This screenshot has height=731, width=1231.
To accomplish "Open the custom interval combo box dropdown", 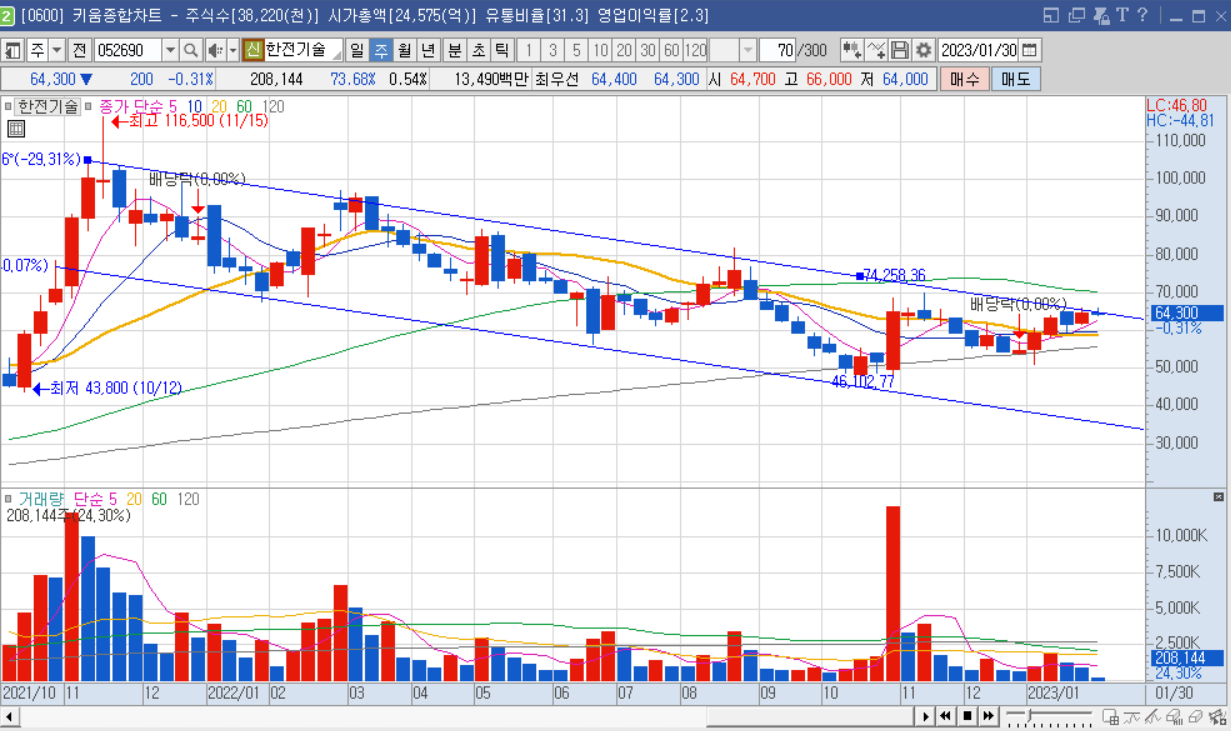I will coord(748,50).
